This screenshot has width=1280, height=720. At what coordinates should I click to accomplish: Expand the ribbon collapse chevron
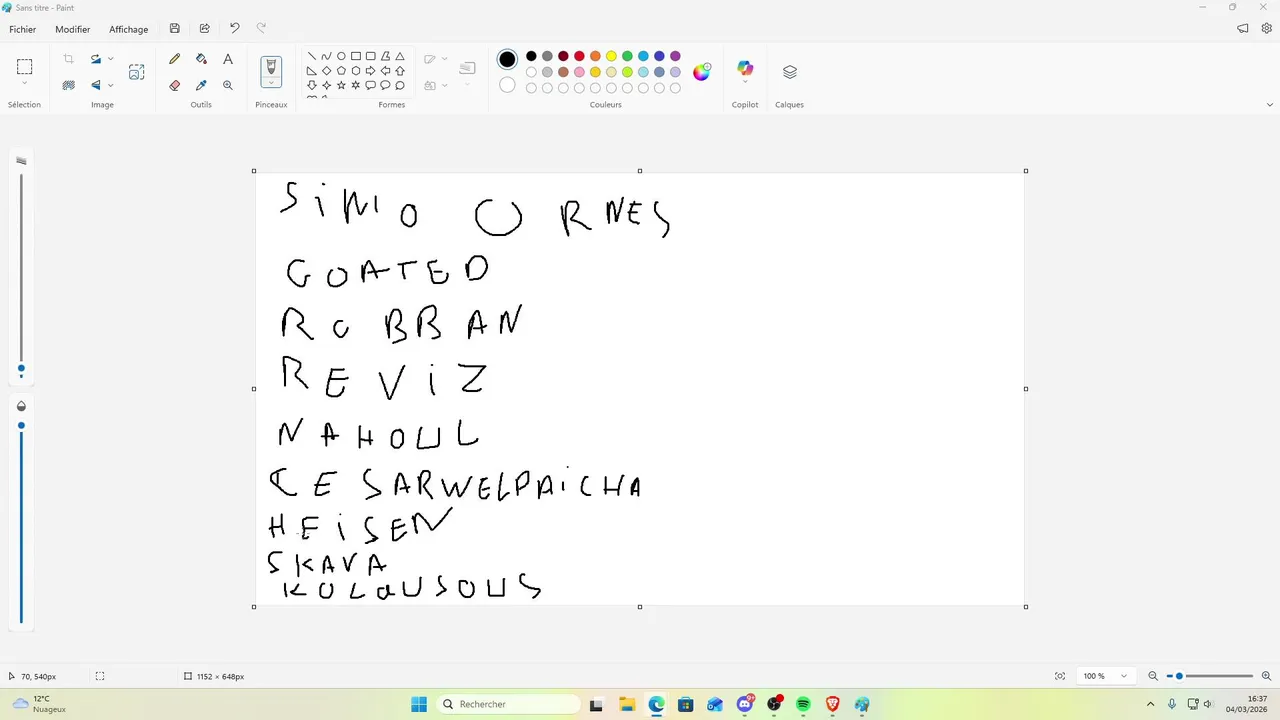pyautogui.click(x=1270, y=104)
